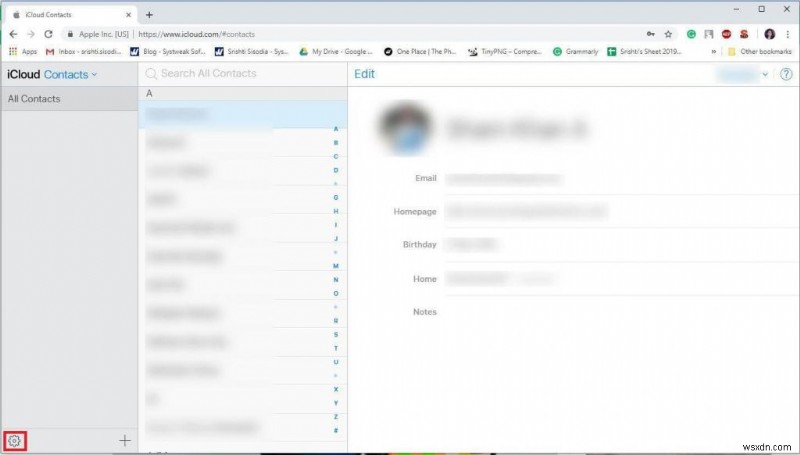The height and width of the screenshot is (455, 800).
Task: Select All Contacts group
Action: (69, 99)
